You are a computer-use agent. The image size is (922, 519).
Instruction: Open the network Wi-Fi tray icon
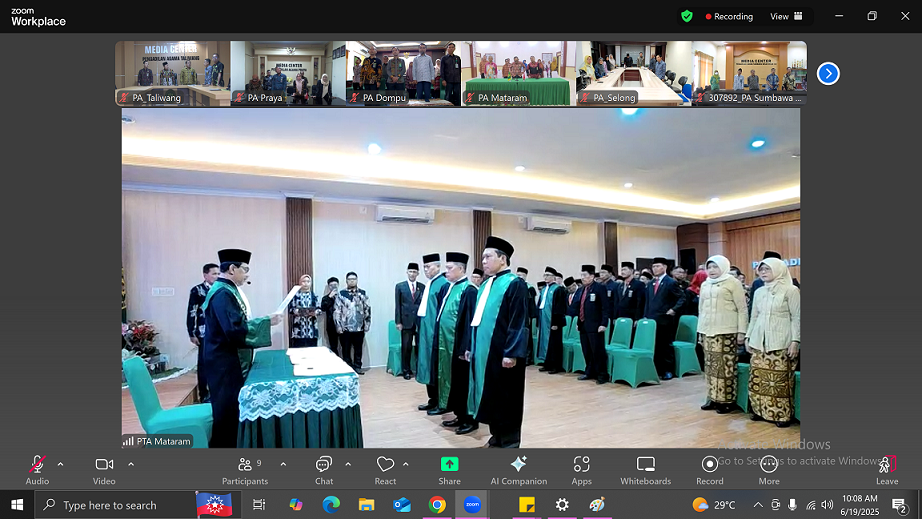(x=810, y=505)
